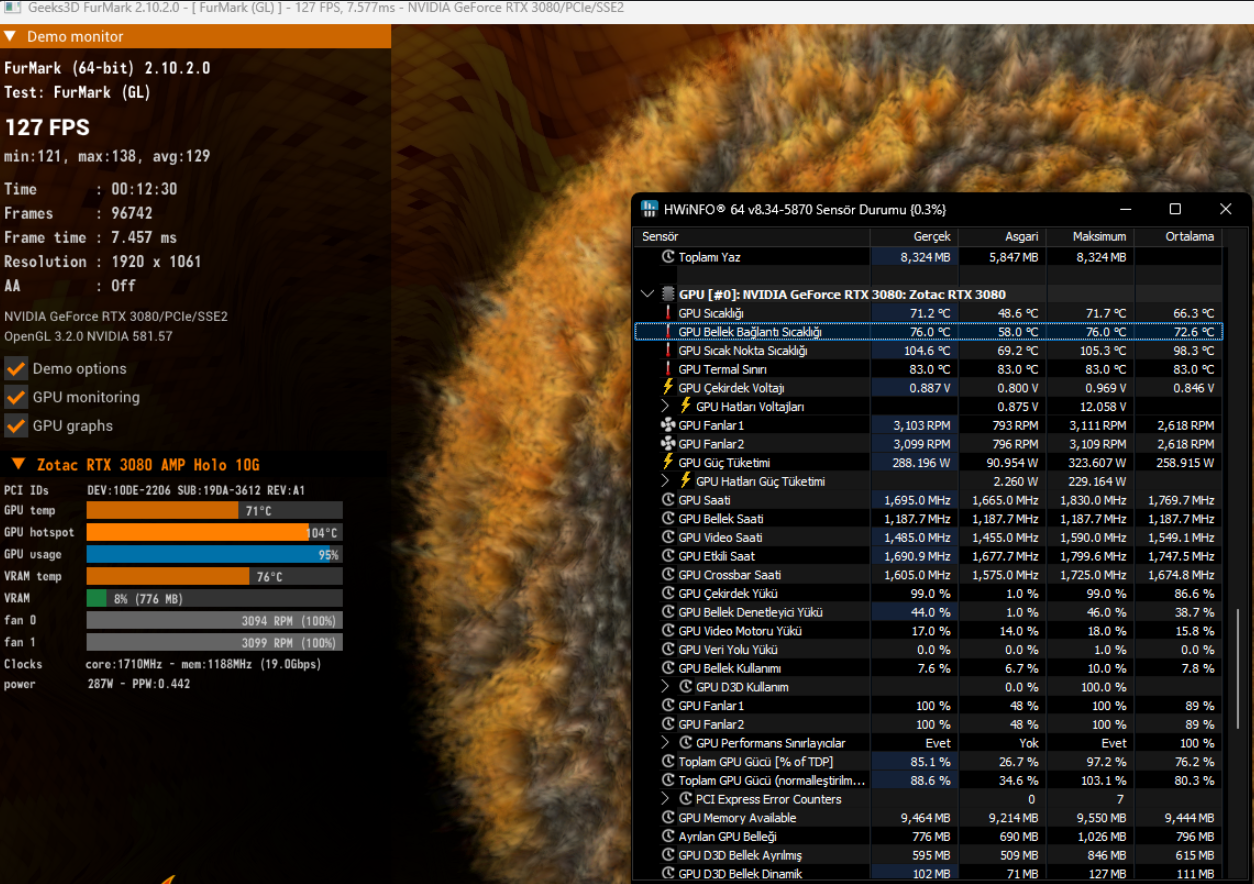Select the Ayrılan GPU Belleği row label
Image resolution: width=1254 pixels, height=884 pixels.
pos(727,837)
